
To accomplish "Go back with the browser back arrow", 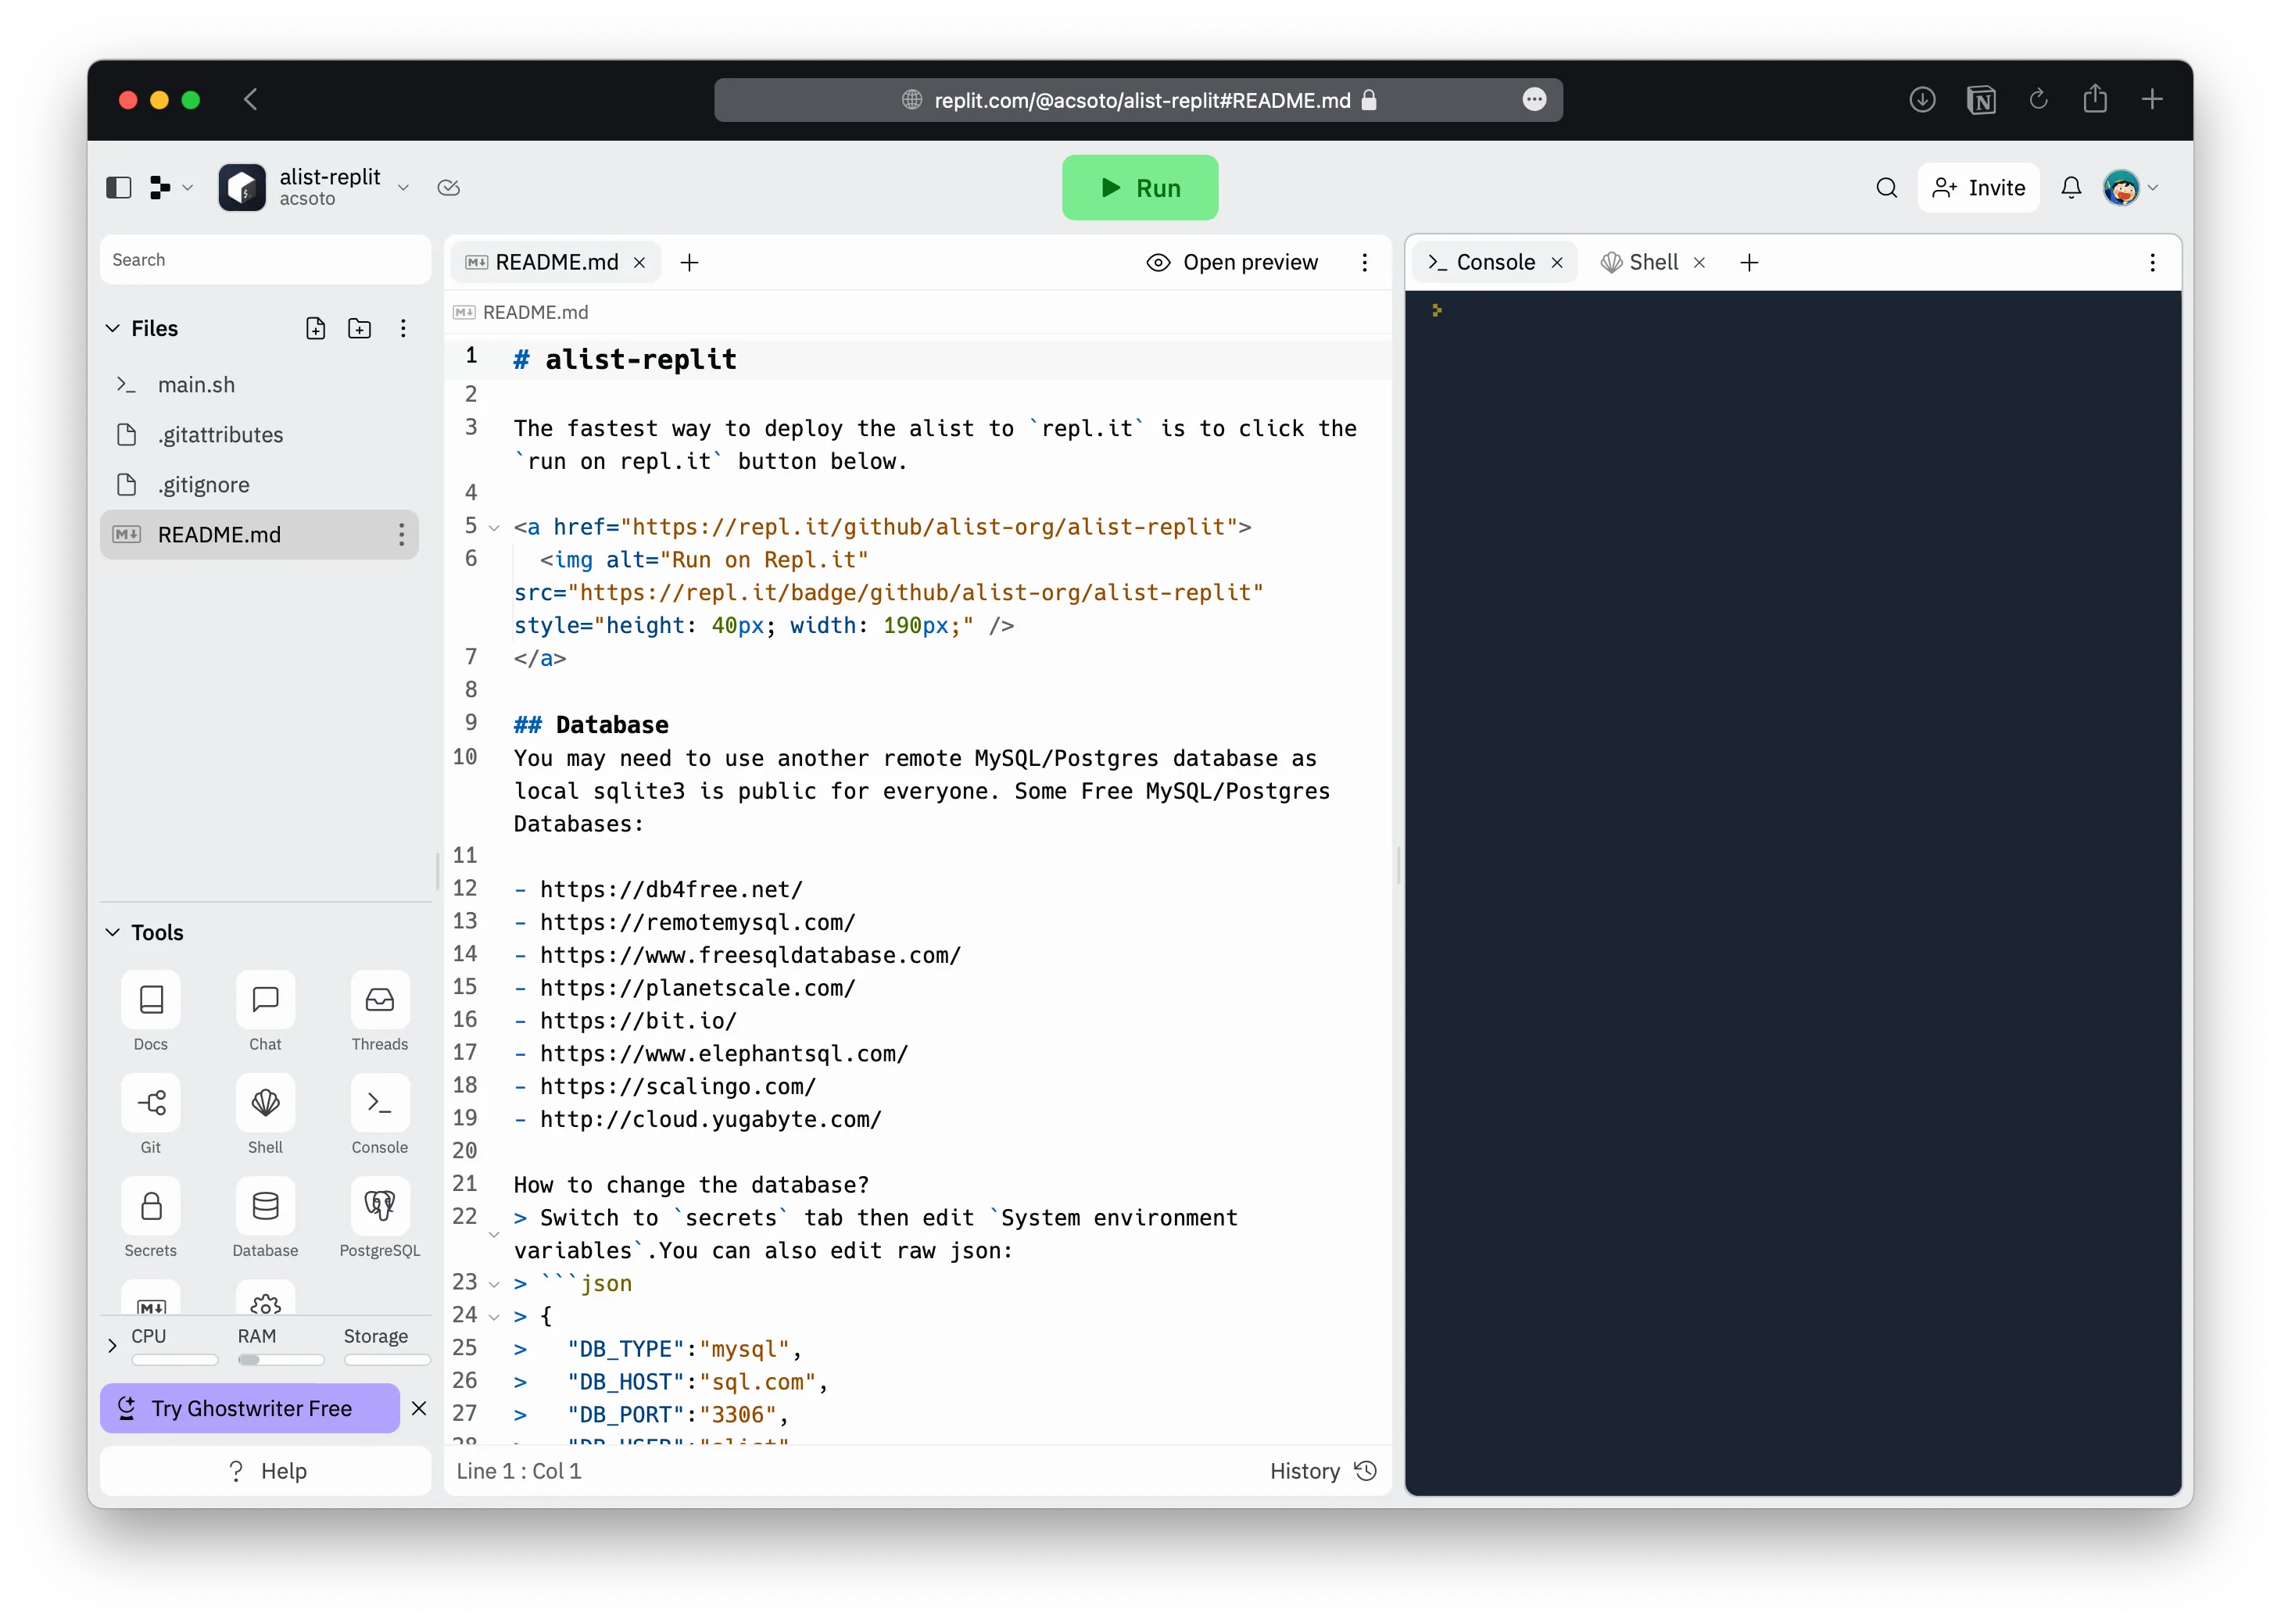I will (x=251, y=100).
